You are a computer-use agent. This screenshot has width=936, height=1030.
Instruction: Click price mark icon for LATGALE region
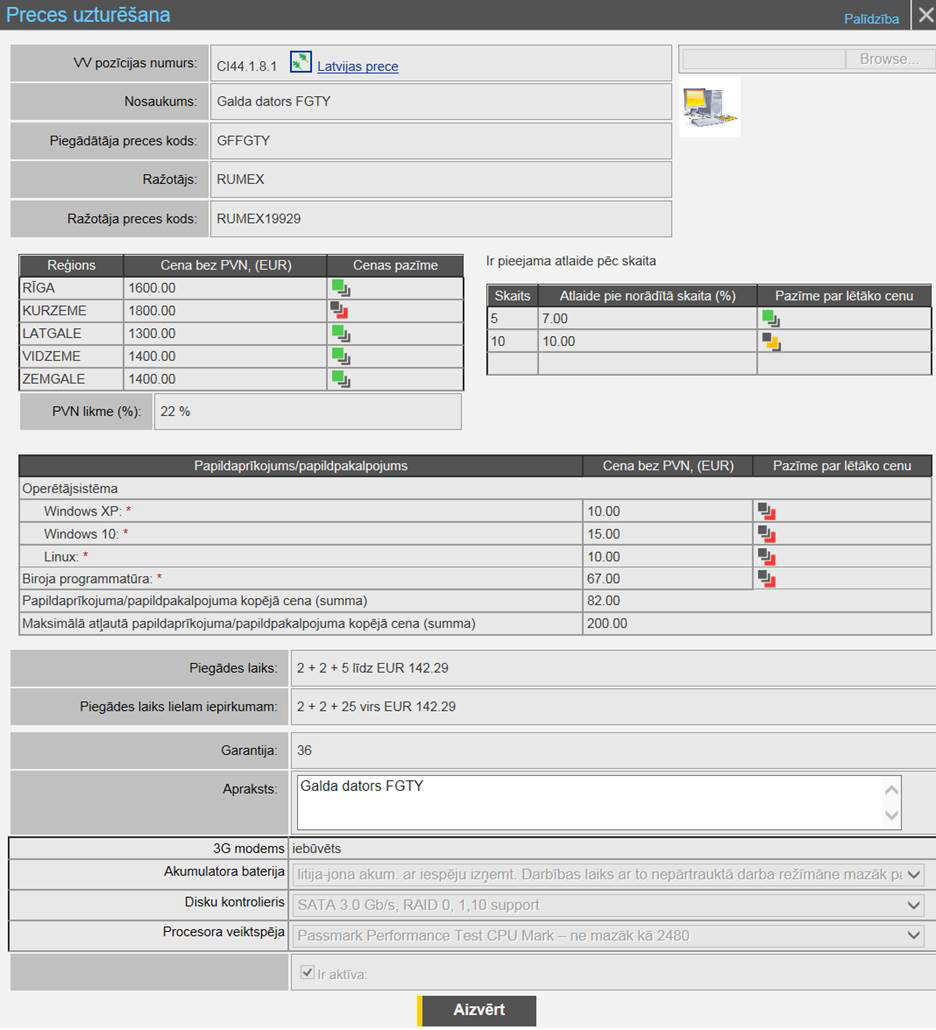[x=341, y=334]
